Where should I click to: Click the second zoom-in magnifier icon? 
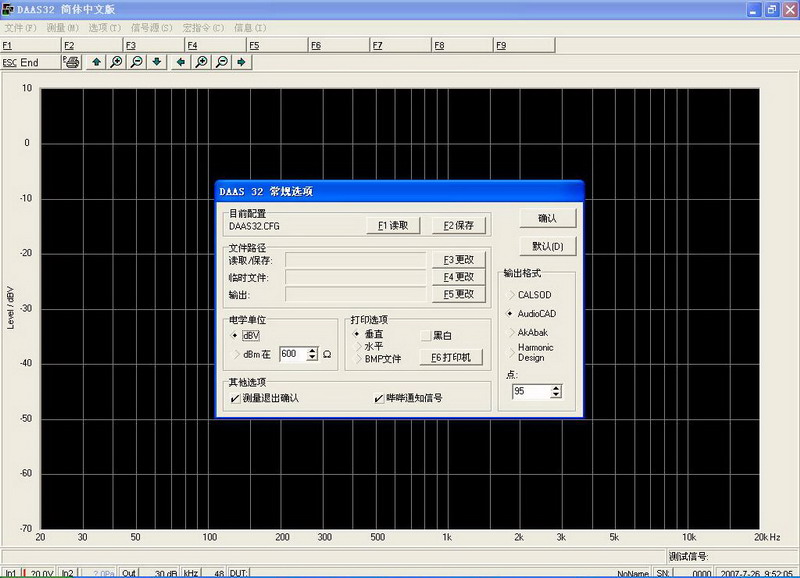tap(202, 62)
